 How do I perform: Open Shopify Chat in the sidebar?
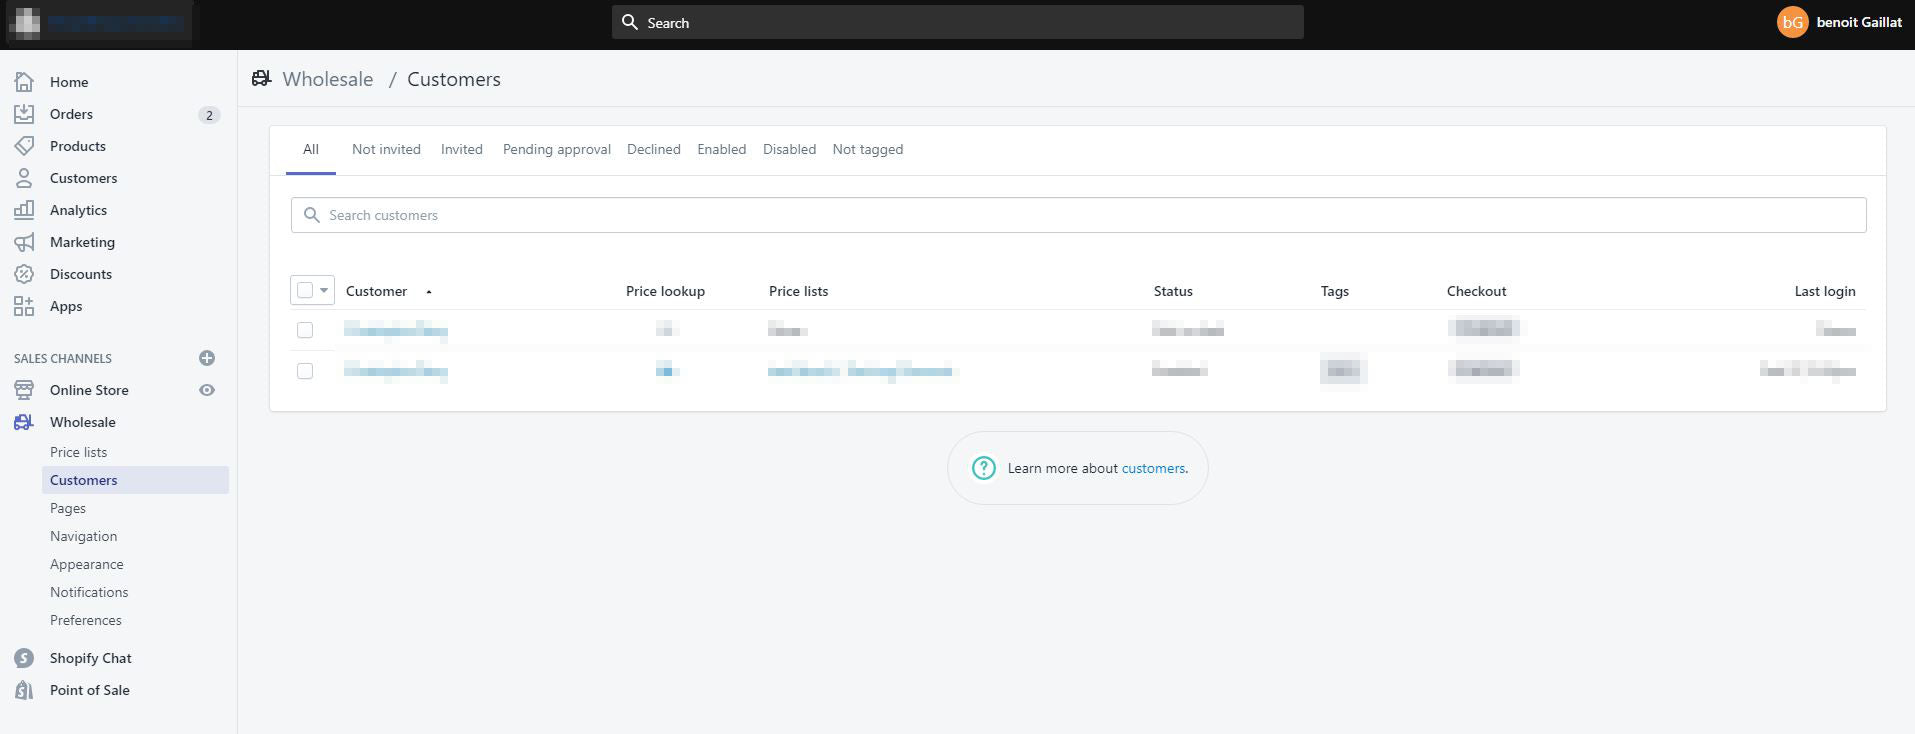coord(91,658)
